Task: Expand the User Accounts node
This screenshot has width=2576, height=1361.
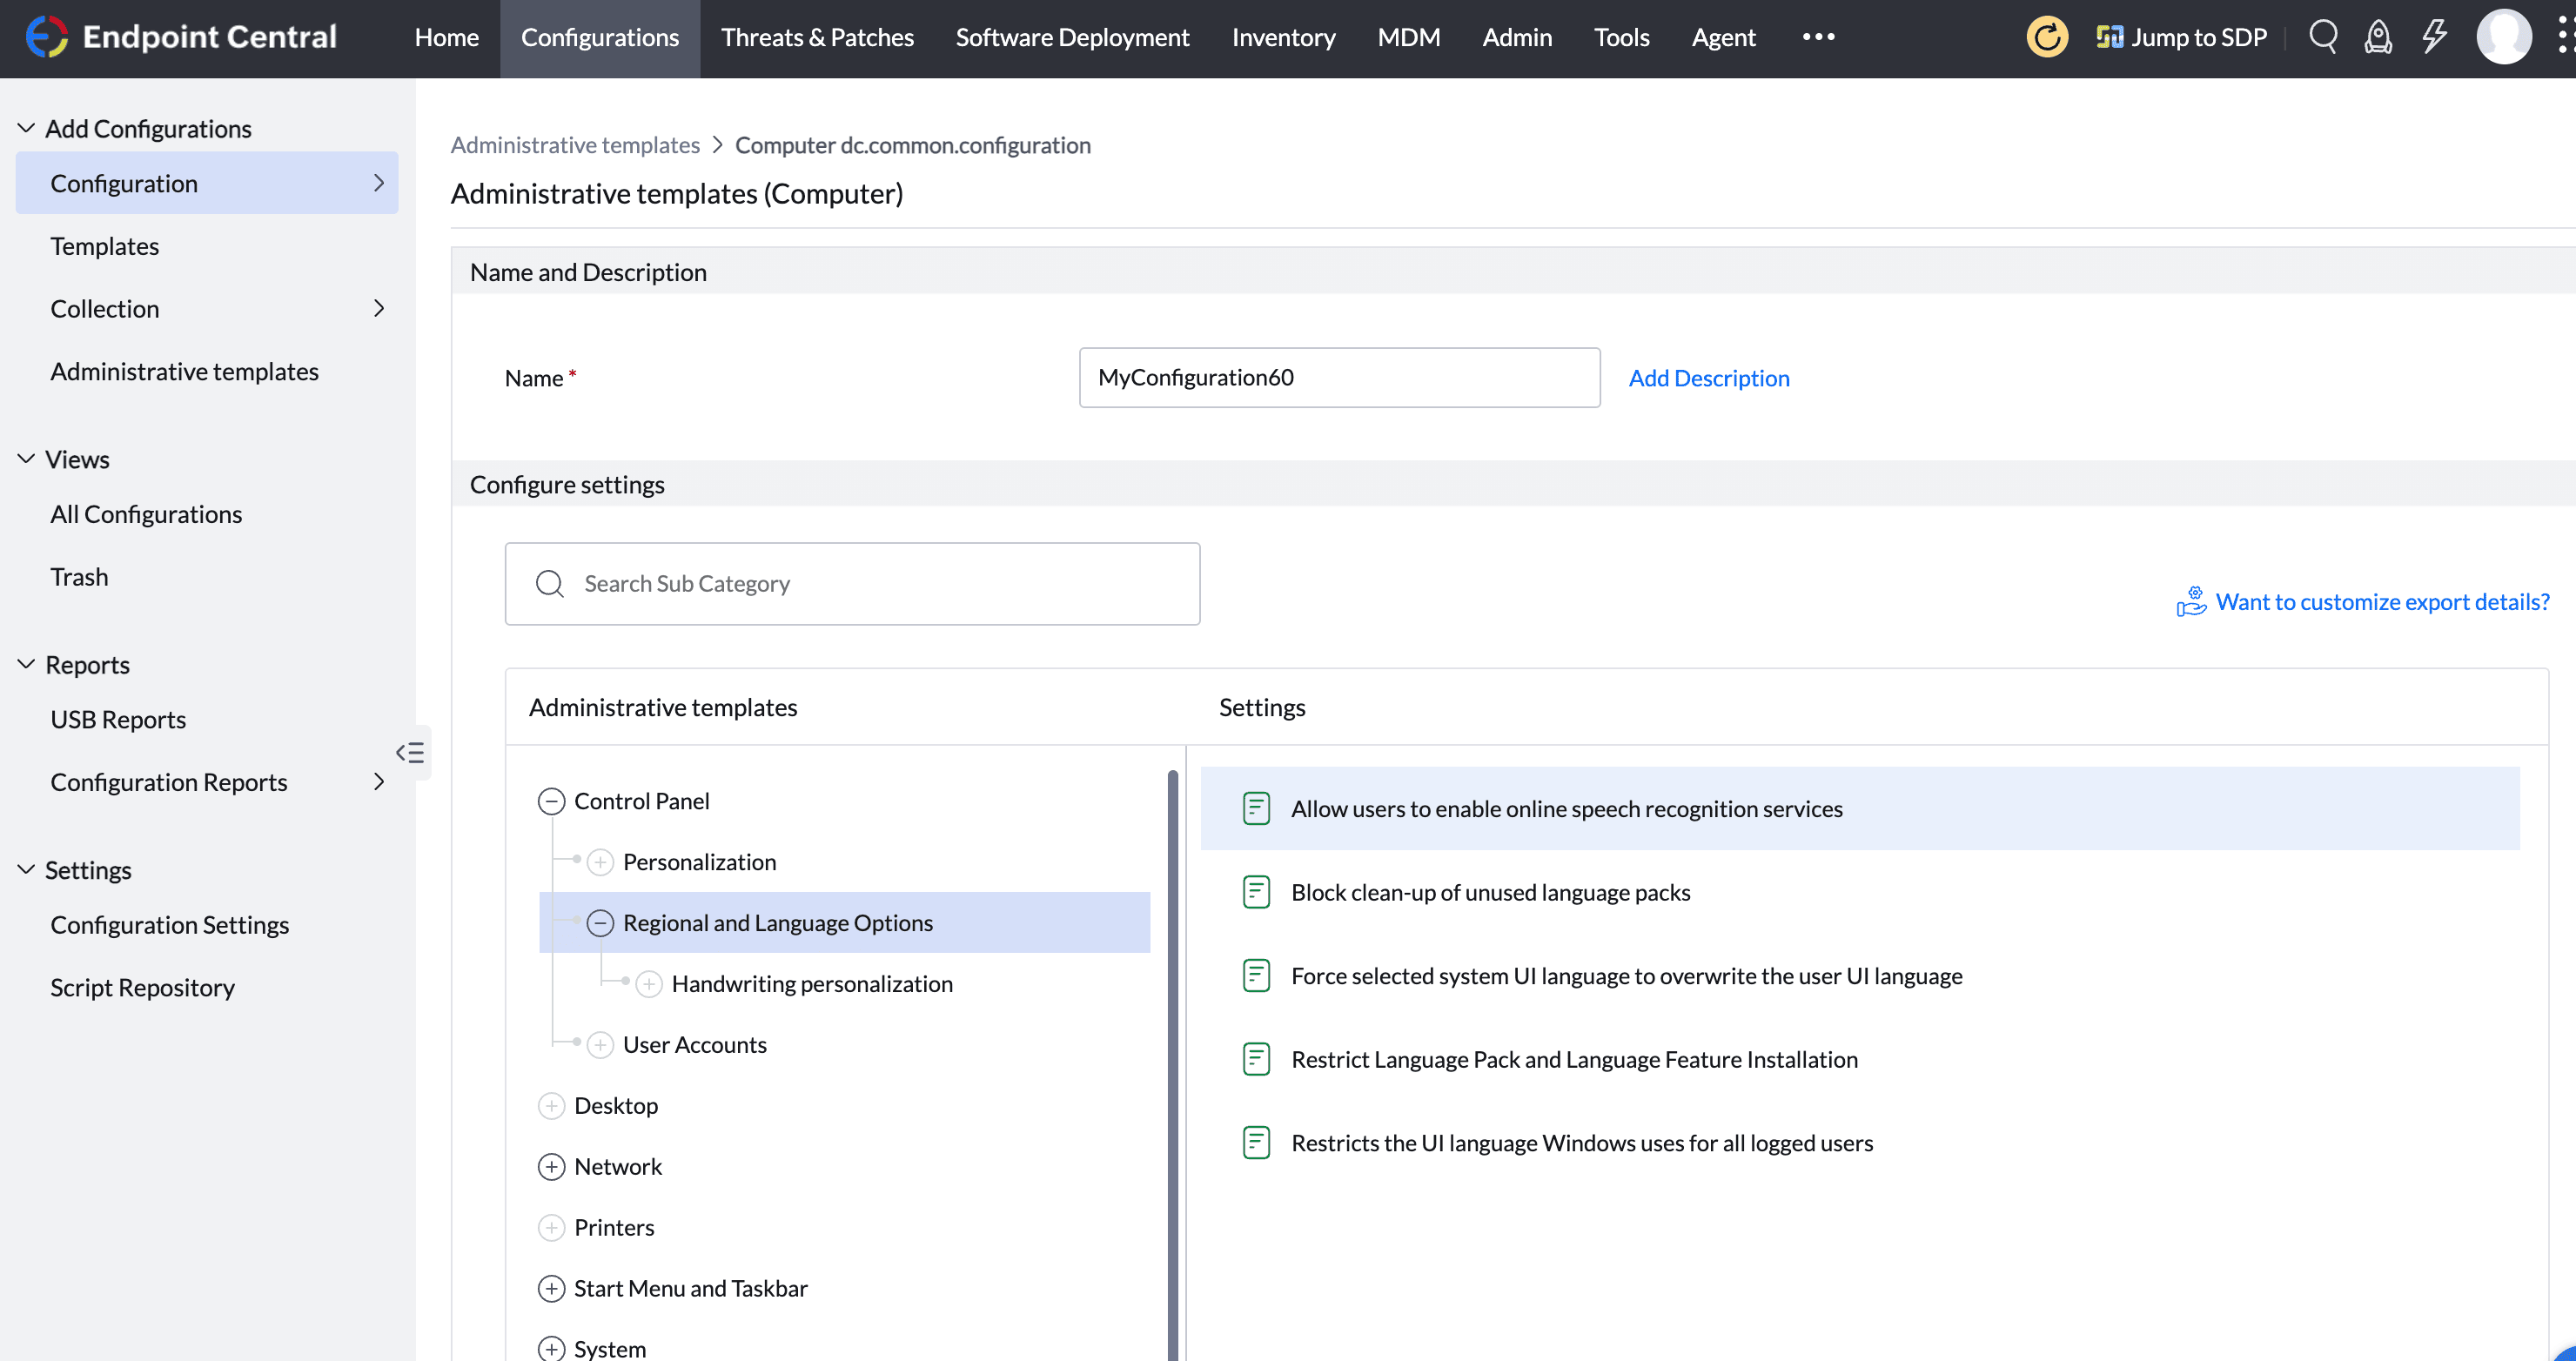Action: click(x=601, y=1044)
